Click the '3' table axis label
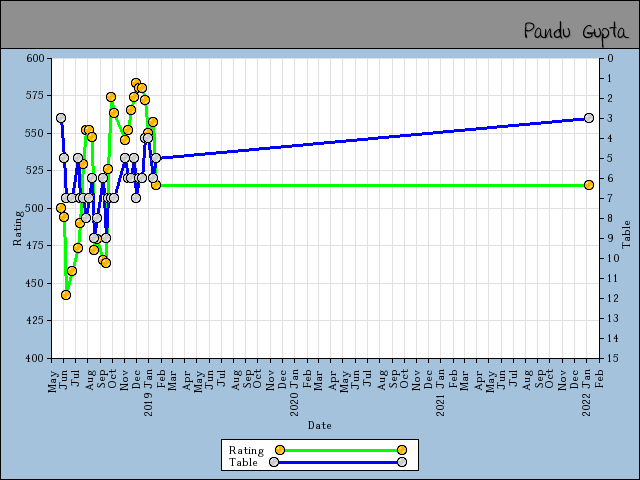 click(611, 118)
